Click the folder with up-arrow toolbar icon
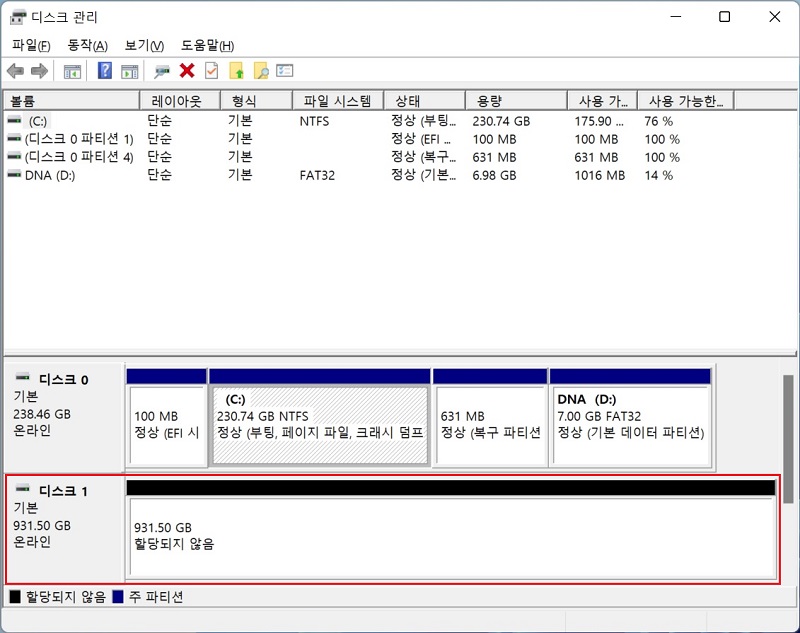 tap(236, 70)
